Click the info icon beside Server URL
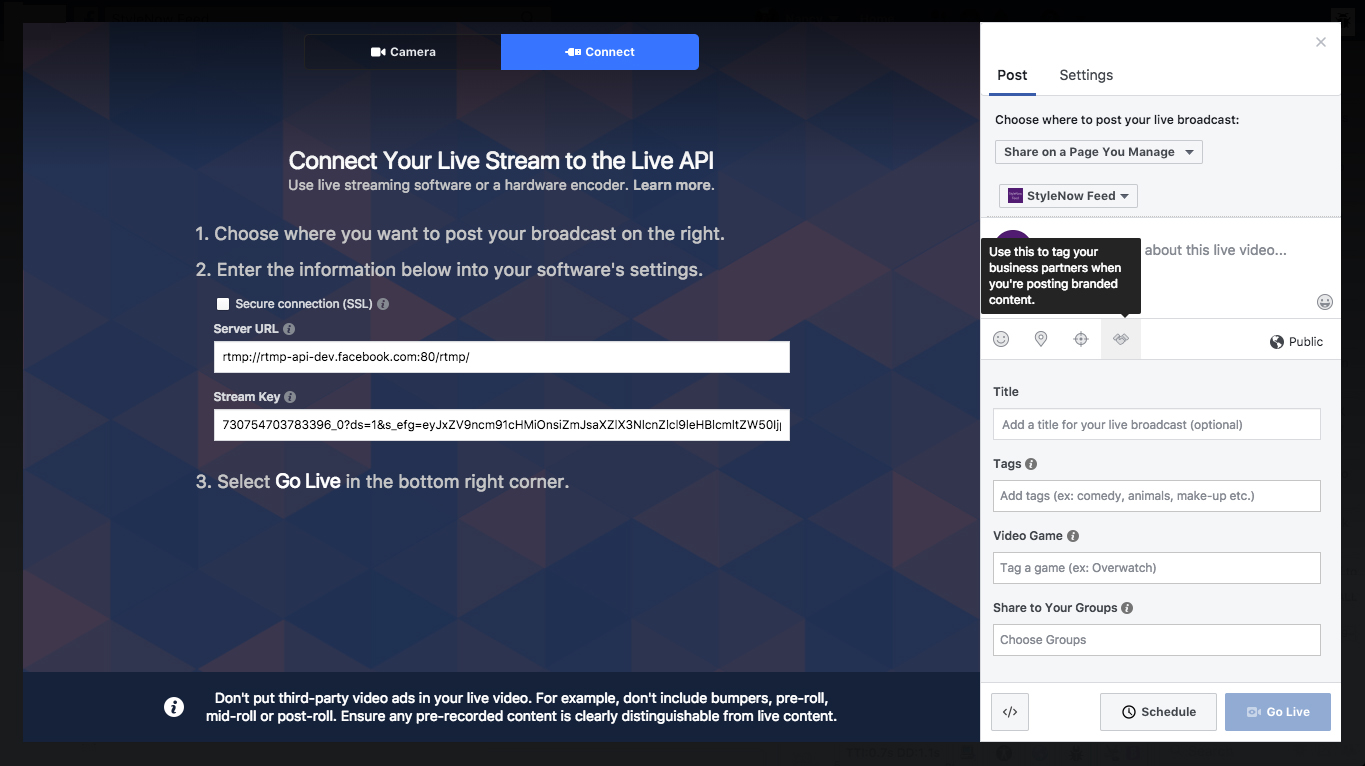This screenshot has width=1365, height=766. point(289,329)
